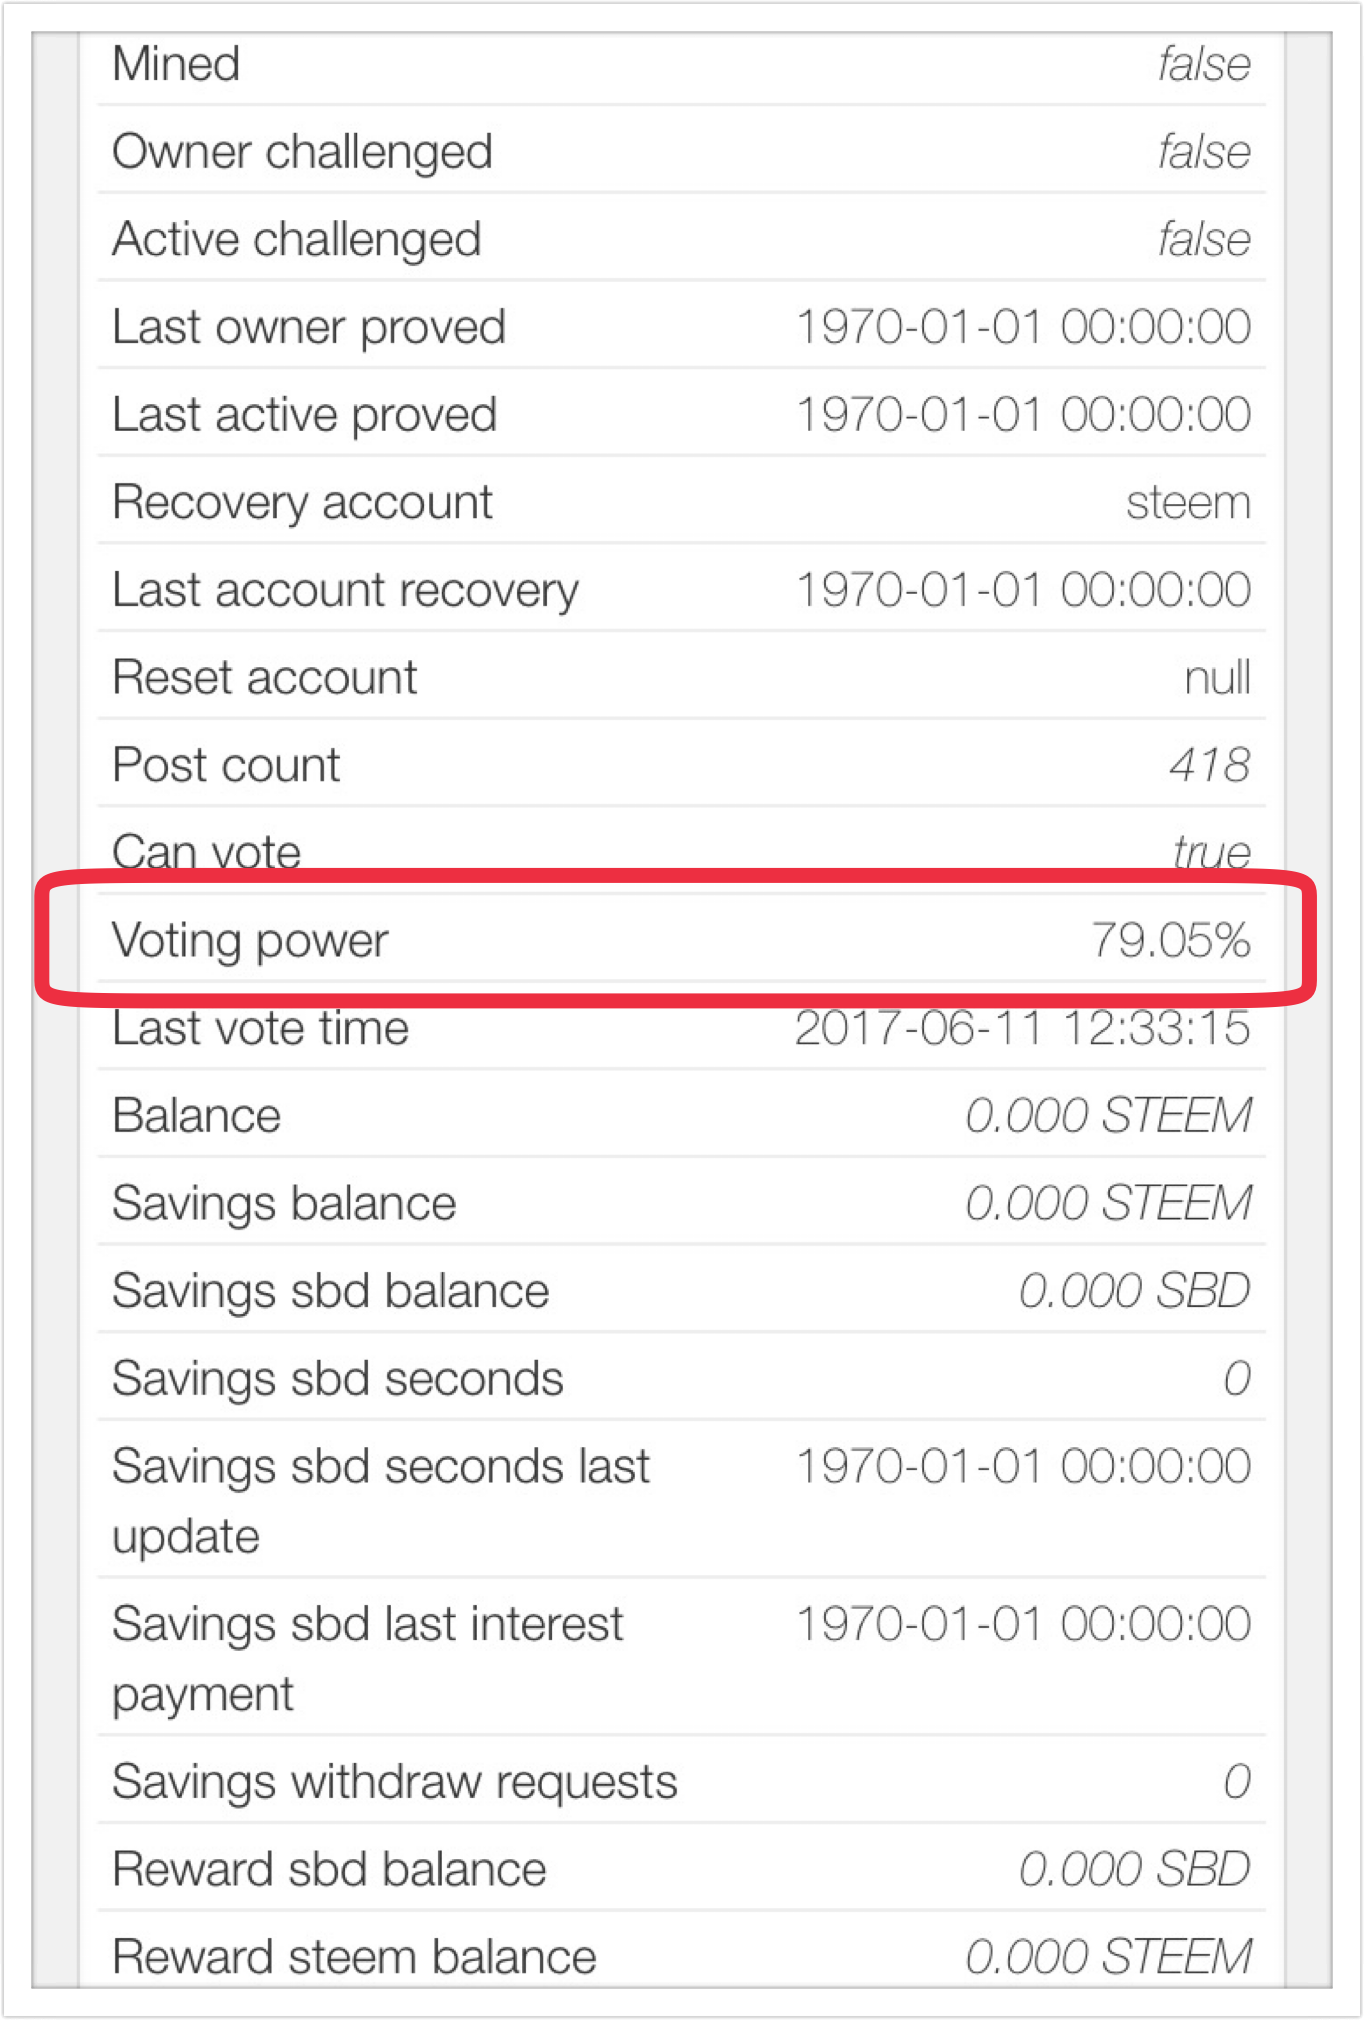Click the Last active proved label
Viewport: 1364px width, 2020px height.
pyautogui.click(x=304, y=415)
